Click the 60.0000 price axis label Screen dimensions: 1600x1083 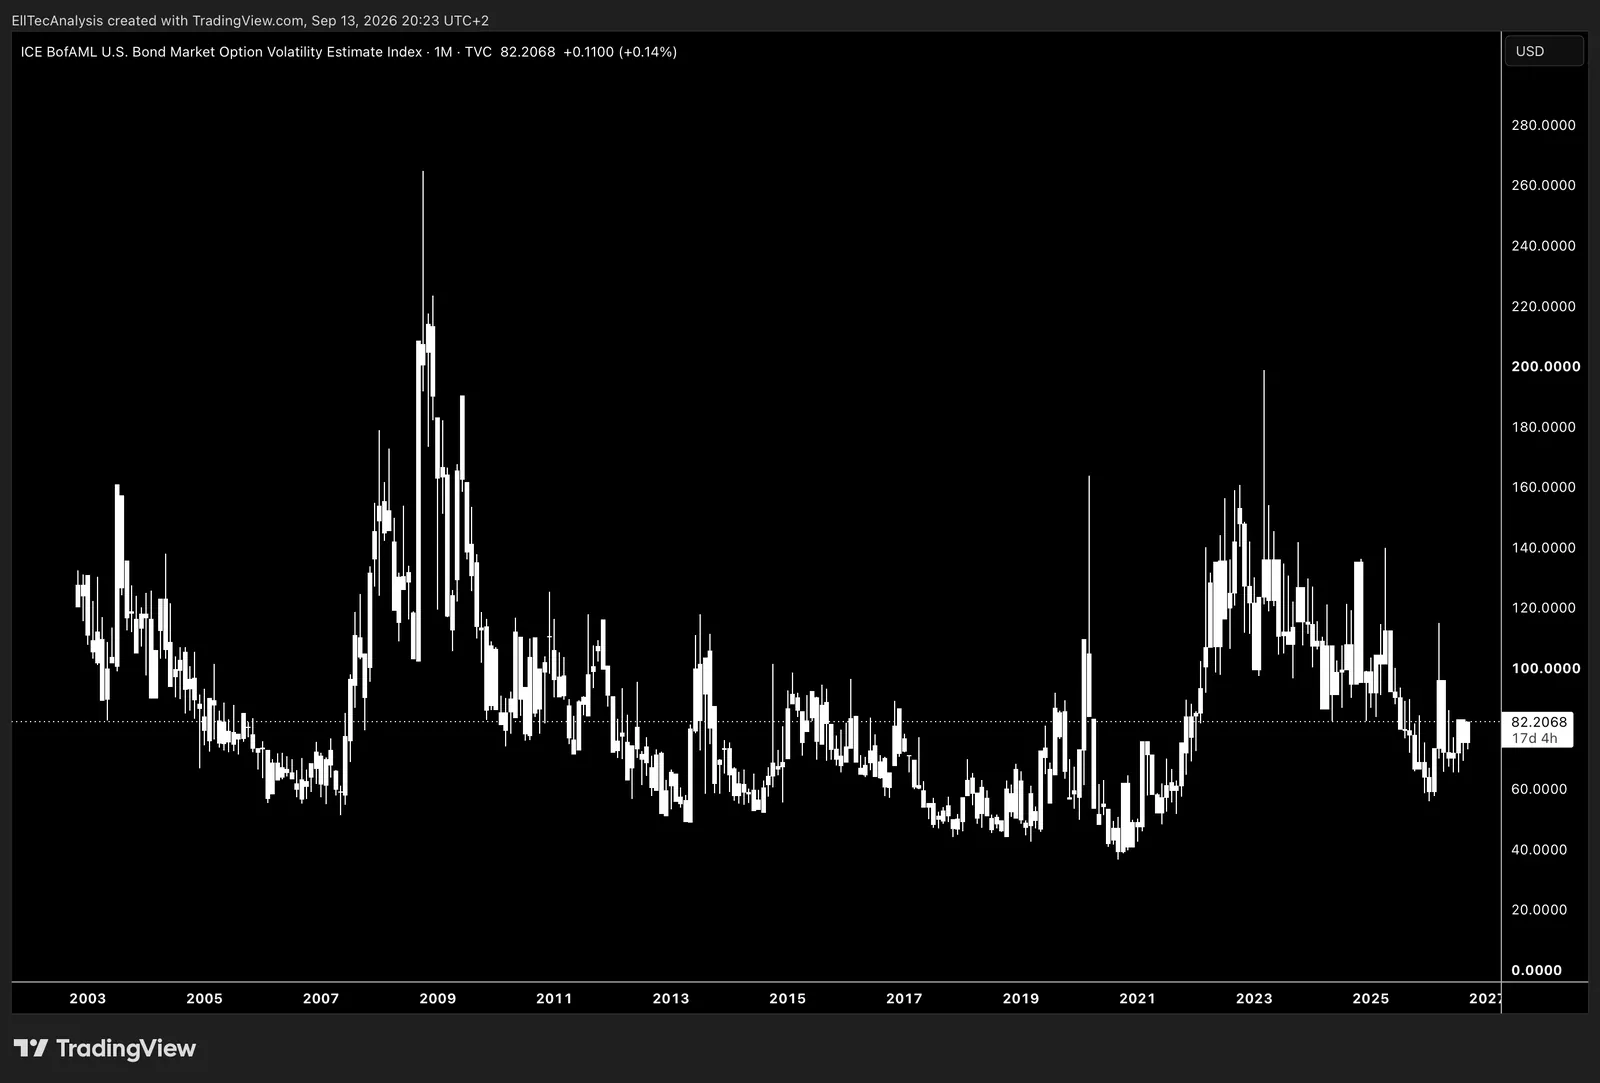(1539, 789)
